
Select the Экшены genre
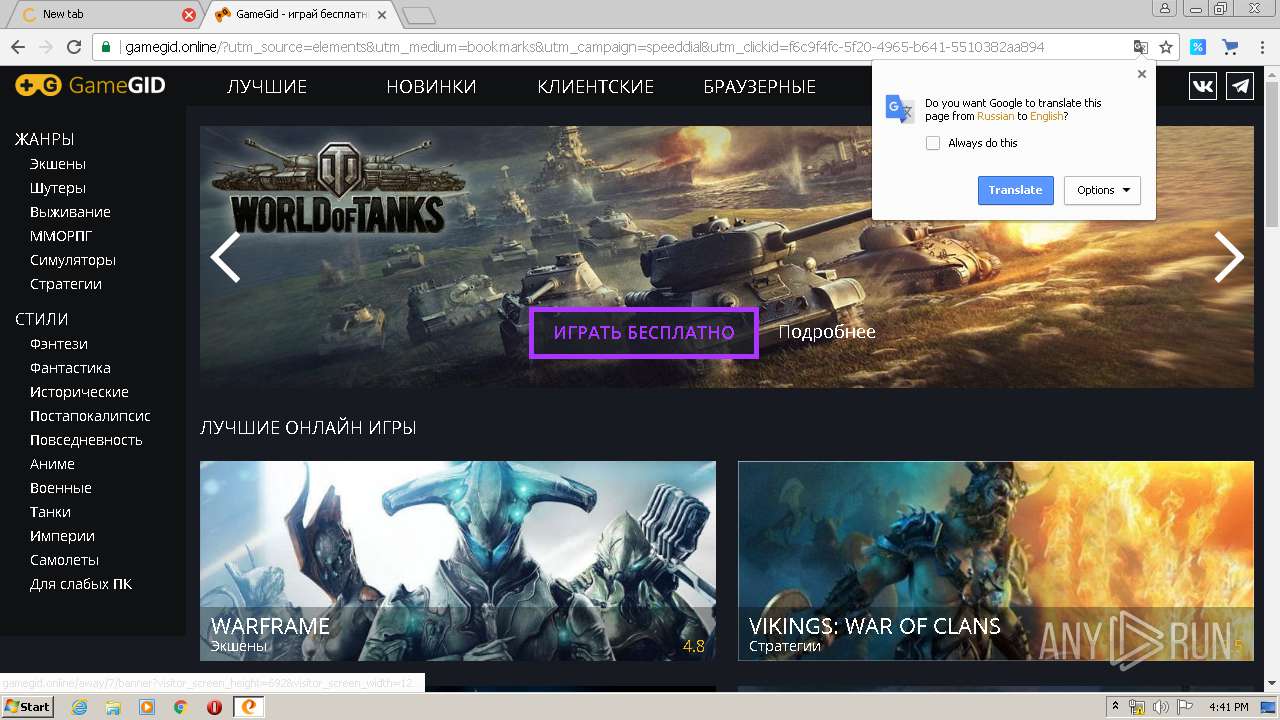coord(58,164)
